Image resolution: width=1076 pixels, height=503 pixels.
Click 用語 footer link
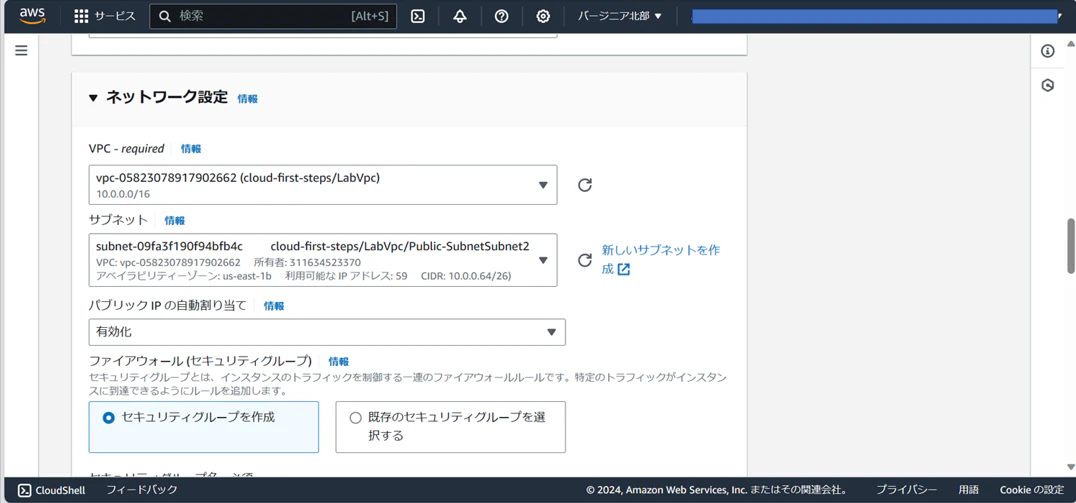(x=968, y=490)
